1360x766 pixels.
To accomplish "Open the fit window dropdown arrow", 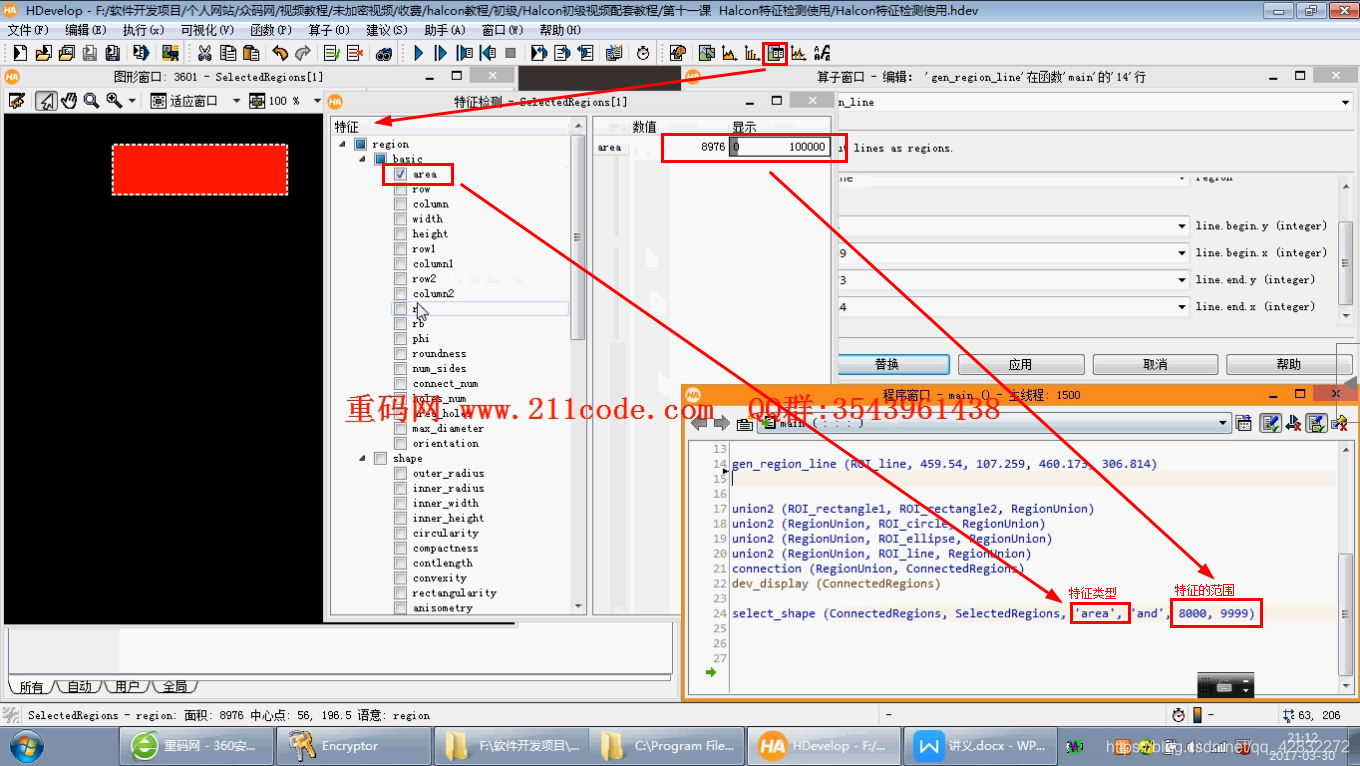I will (236, 100).
